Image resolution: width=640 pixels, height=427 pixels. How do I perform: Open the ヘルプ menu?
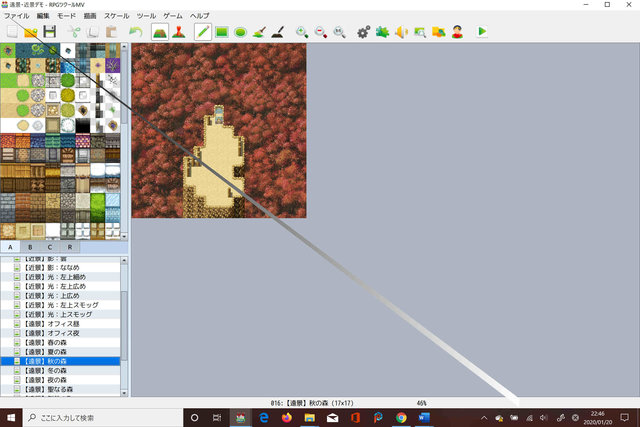pyautogui.click(x=200, y=16)
